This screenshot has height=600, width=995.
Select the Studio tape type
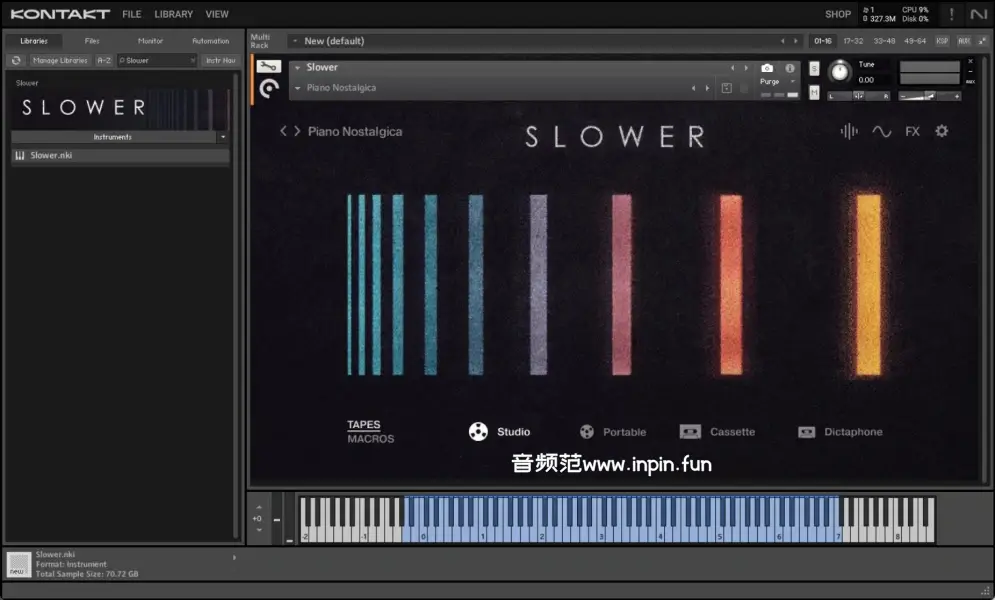tap(499, 432)
